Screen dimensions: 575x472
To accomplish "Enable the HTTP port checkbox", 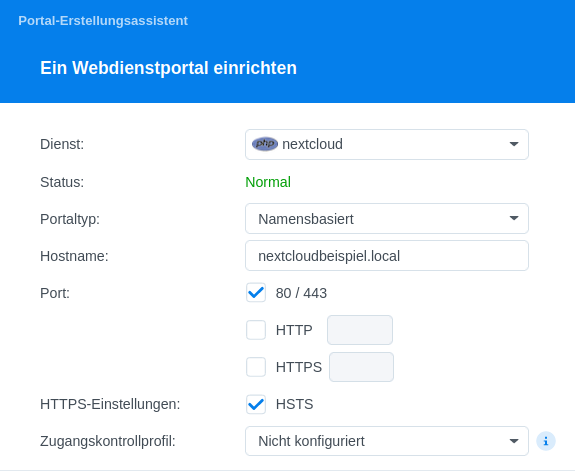I will pos(256,330).
